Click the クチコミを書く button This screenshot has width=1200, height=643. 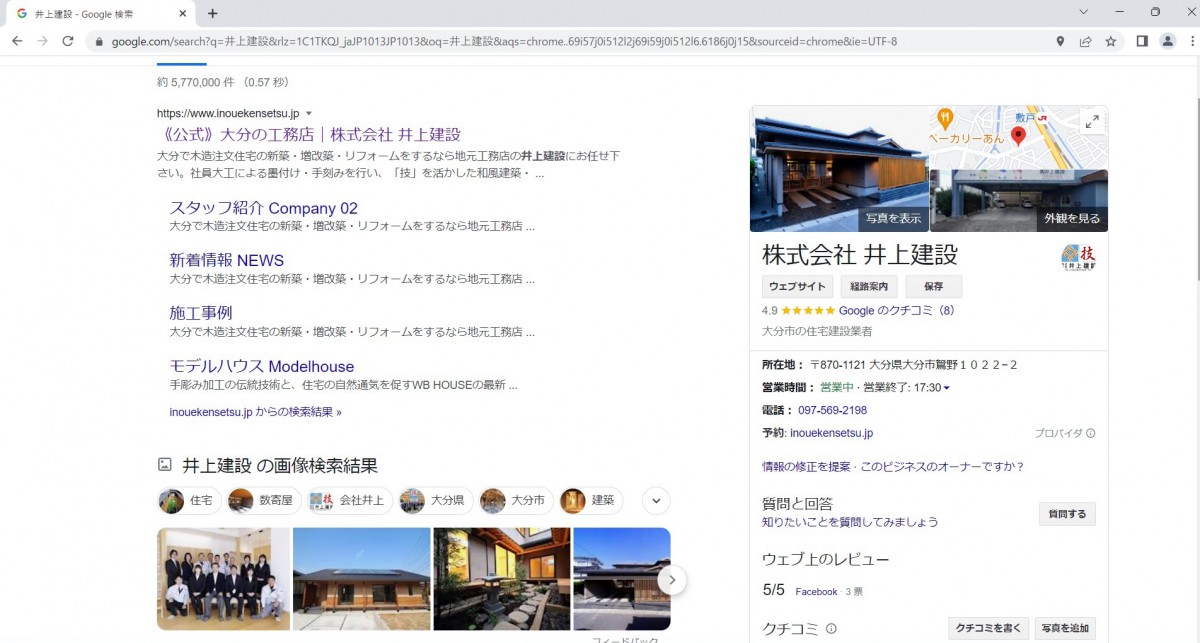(x=988, y=628)
